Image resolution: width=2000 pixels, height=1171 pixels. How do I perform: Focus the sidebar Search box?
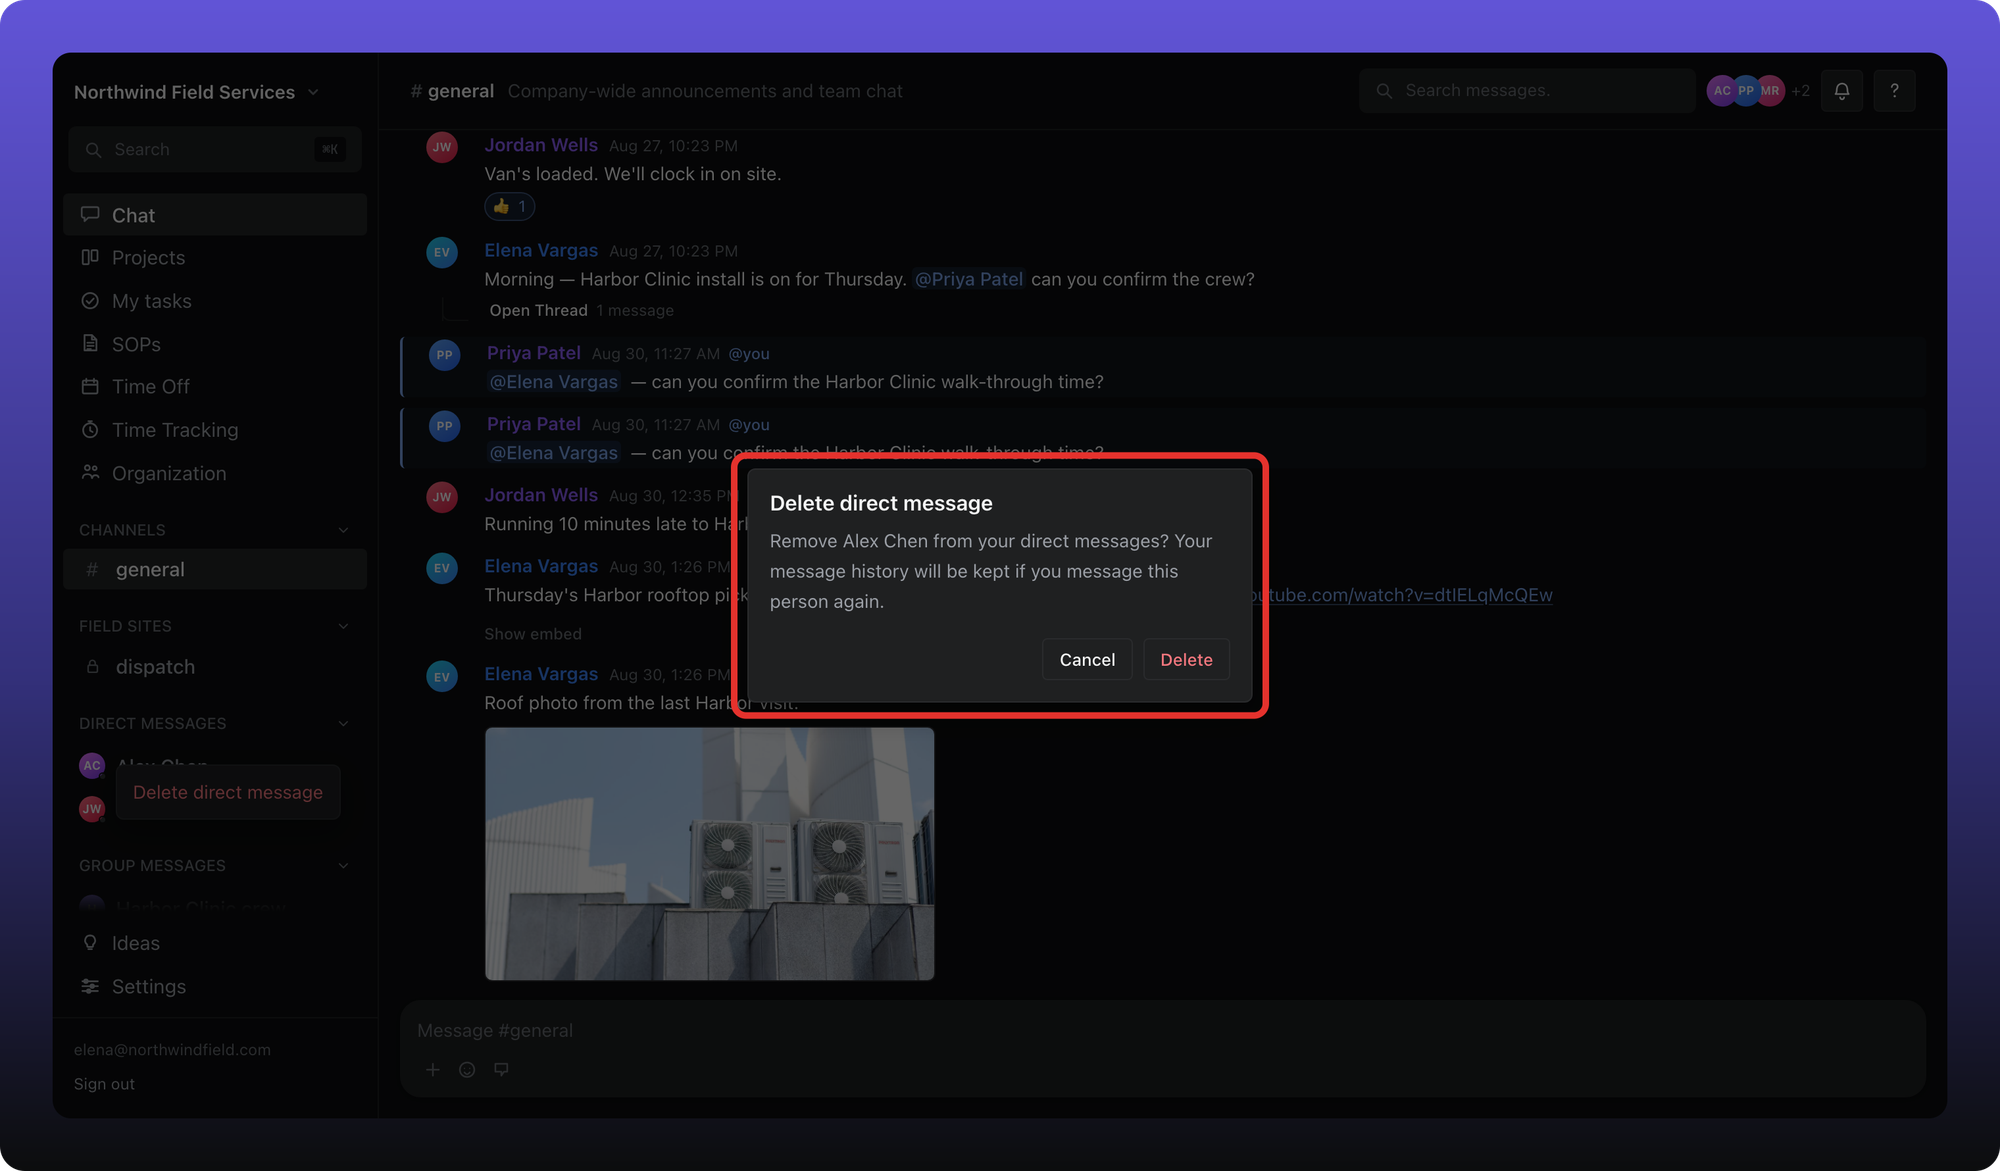click(x=215, y=150)
